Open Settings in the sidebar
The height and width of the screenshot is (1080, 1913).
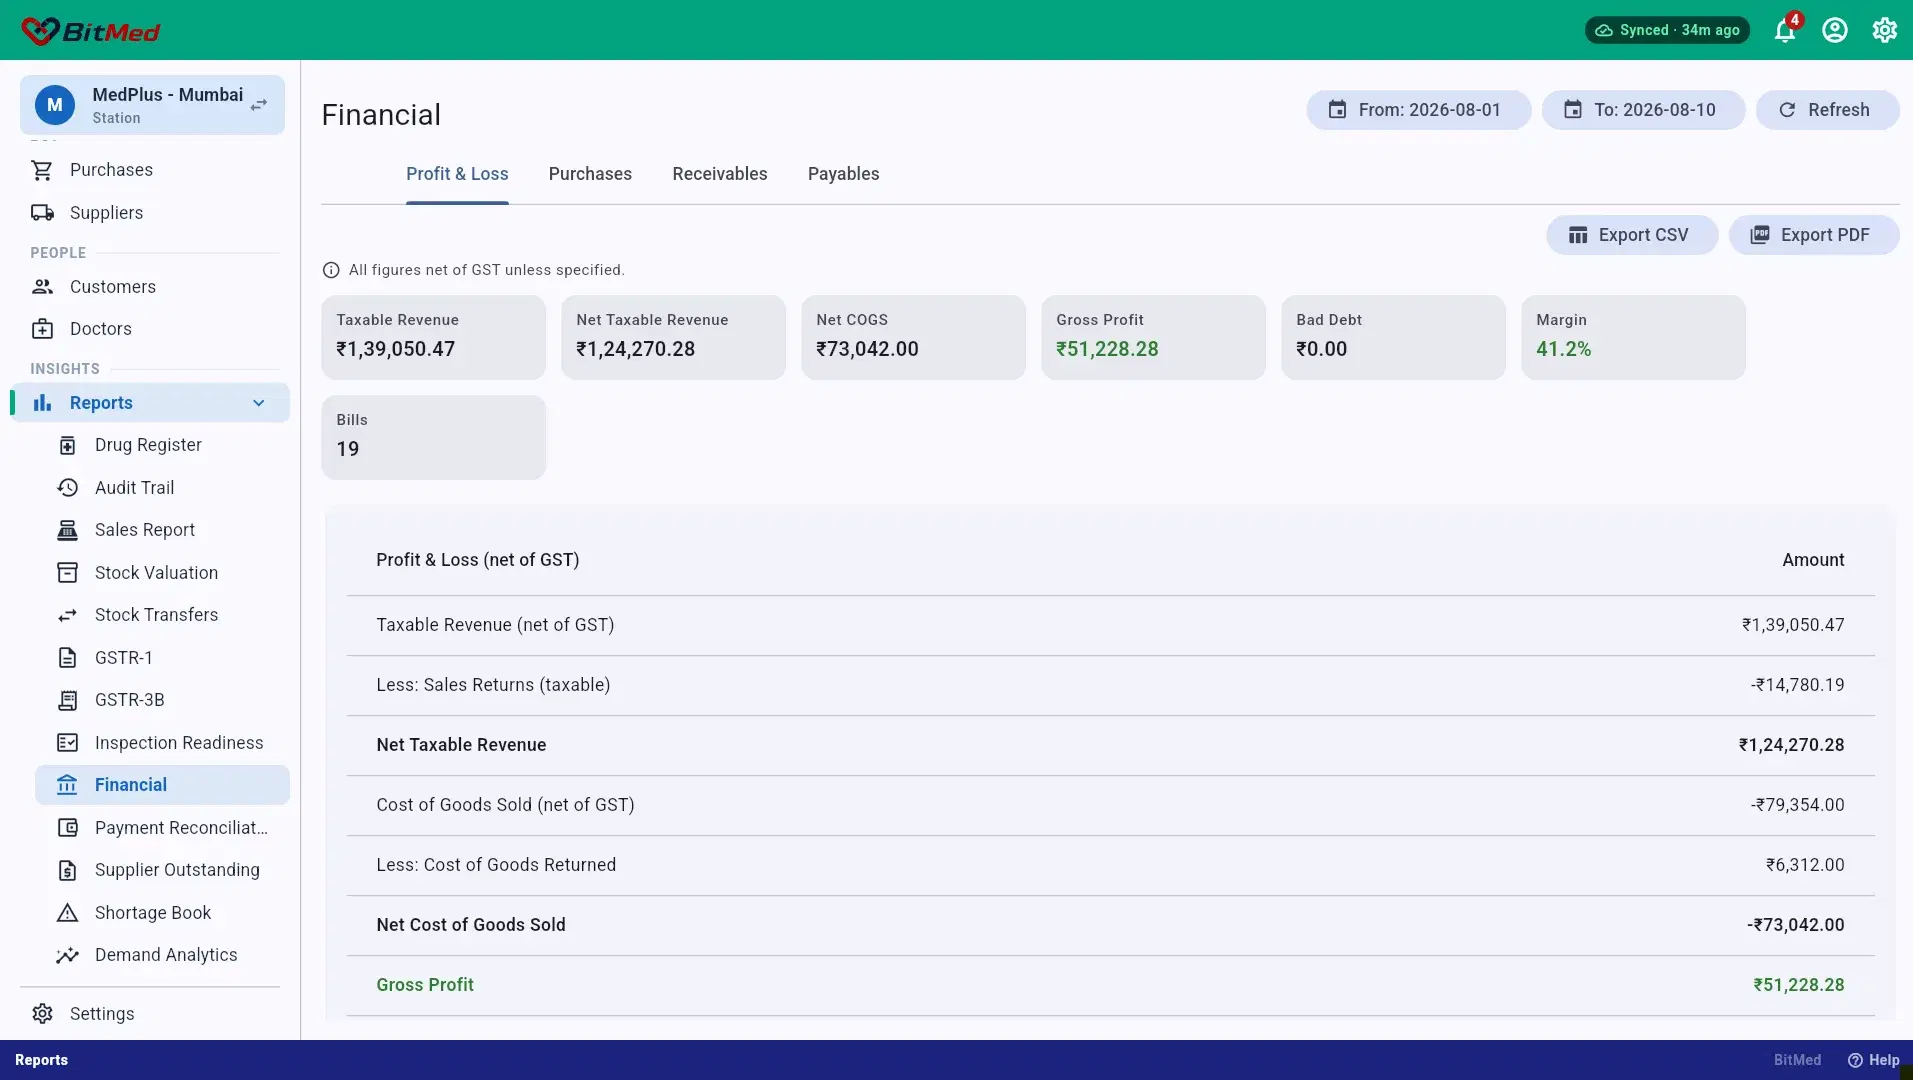pyautogui.click(x=150, y=1014)
